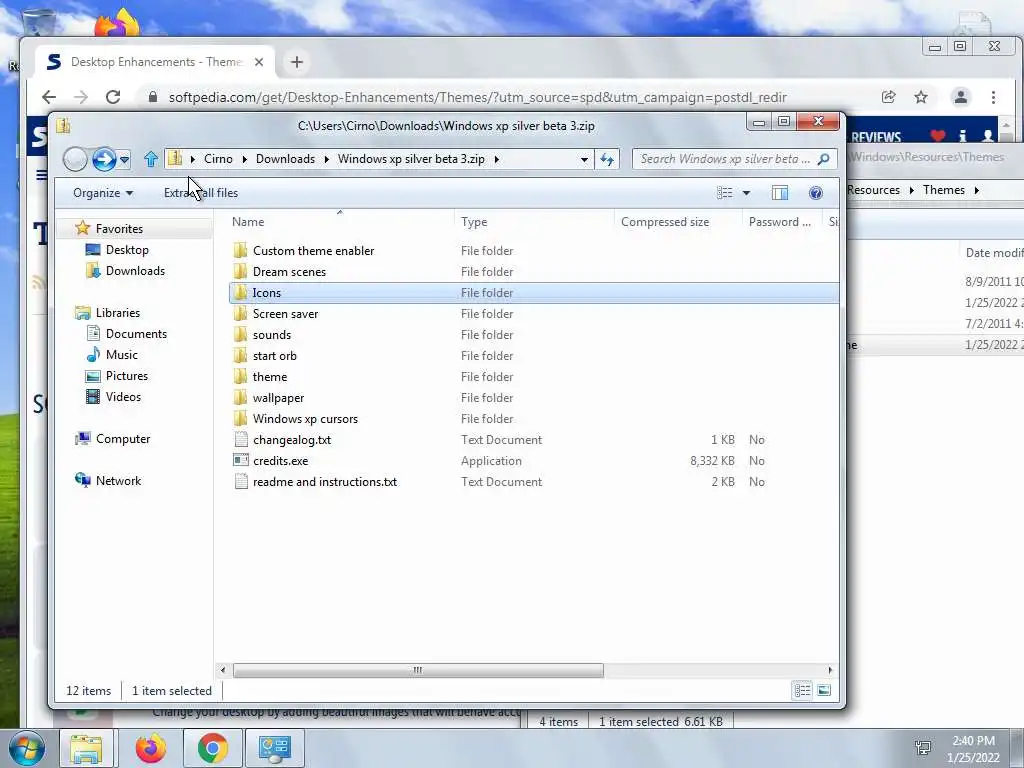Expand arrow after Downloads breadcrumb
The image size is (1024, 768).
click(x=327, y=159)
